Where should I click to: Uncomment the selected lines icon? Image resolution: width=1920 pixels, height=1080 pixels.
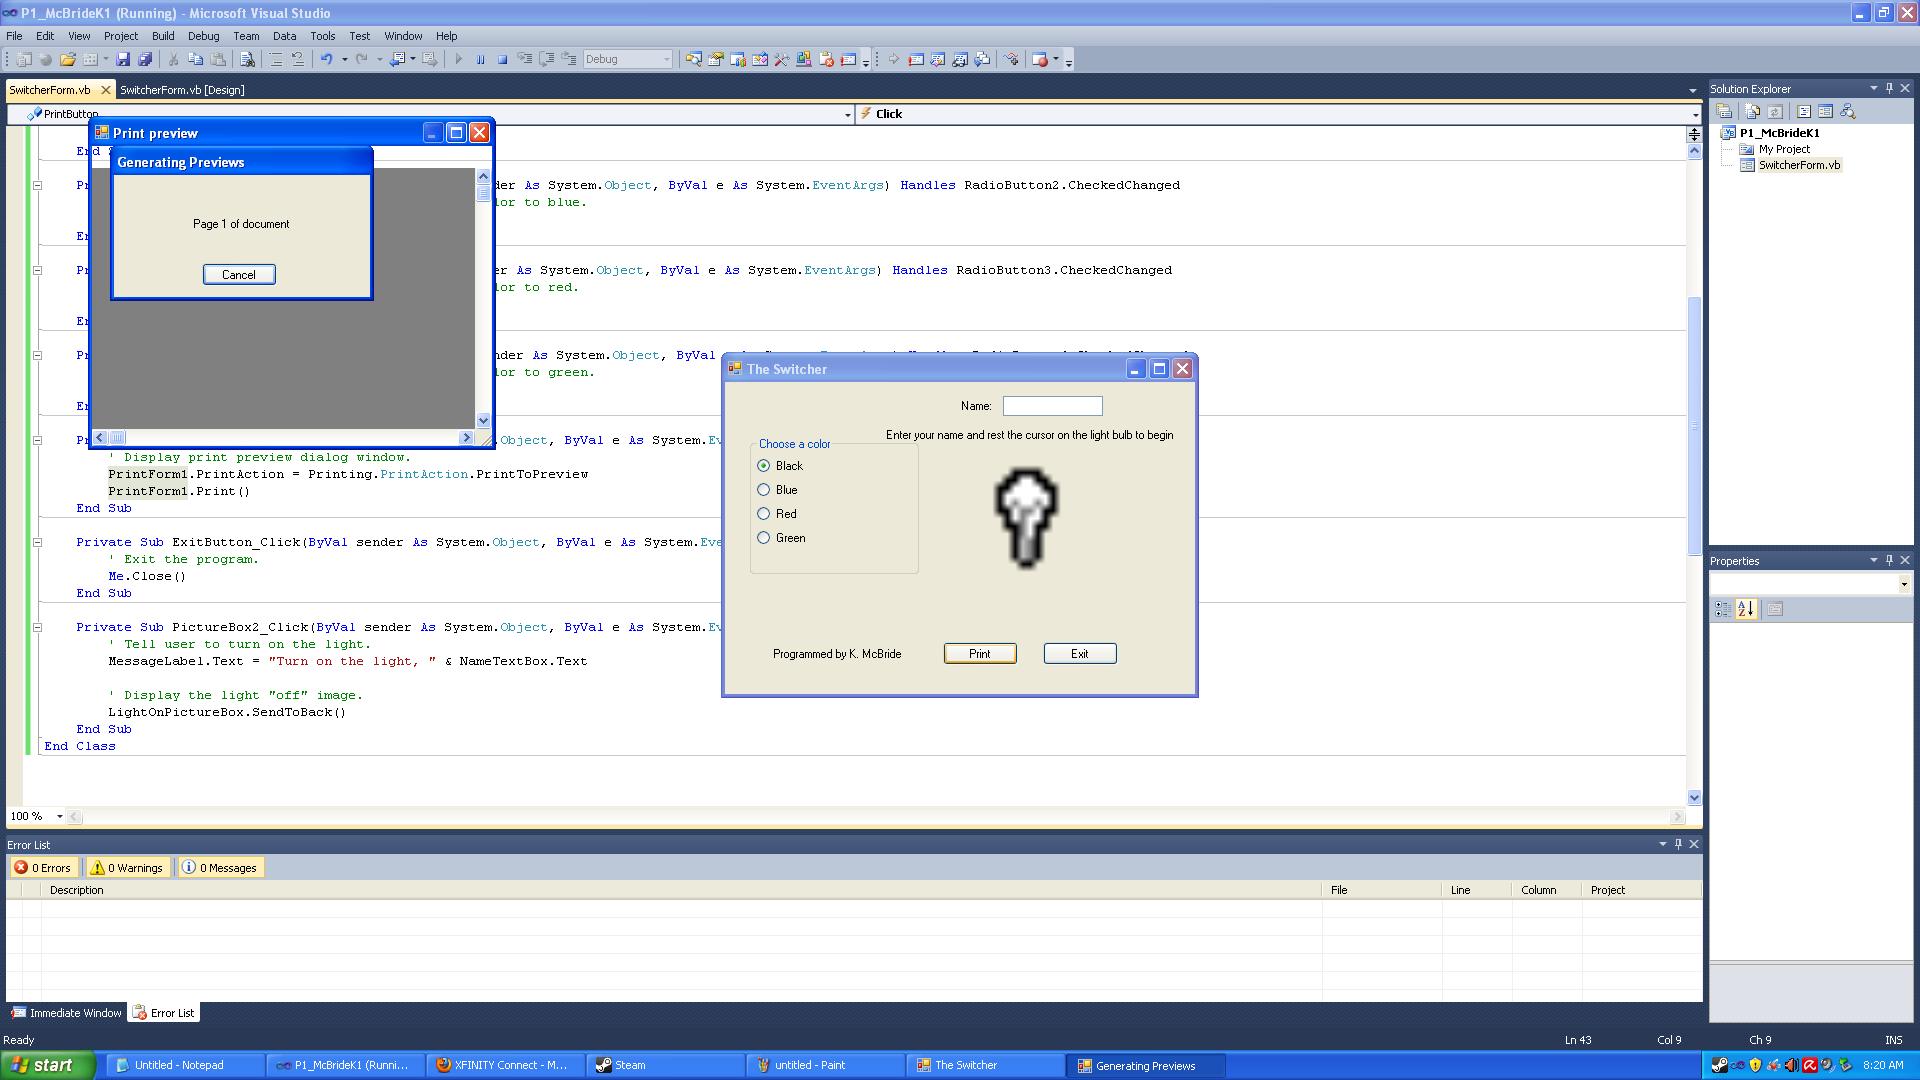[x=297, y=60]
